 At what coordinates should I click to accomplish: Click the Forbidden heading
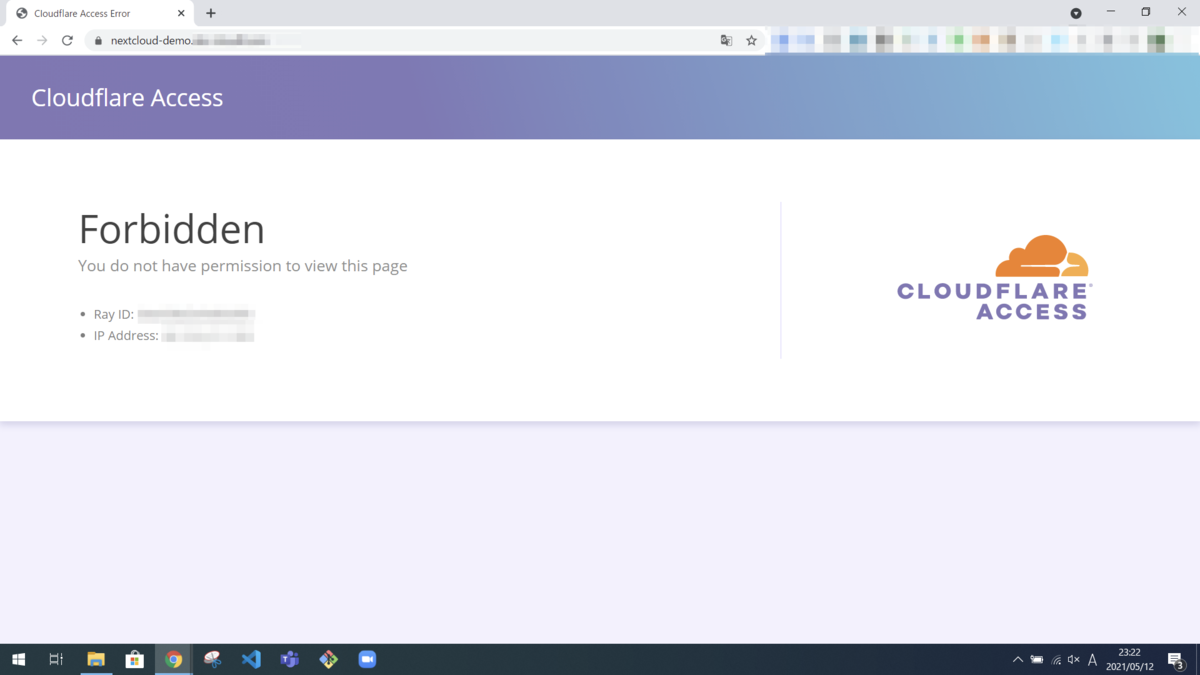pyautogui.click(x=172, y=229)
